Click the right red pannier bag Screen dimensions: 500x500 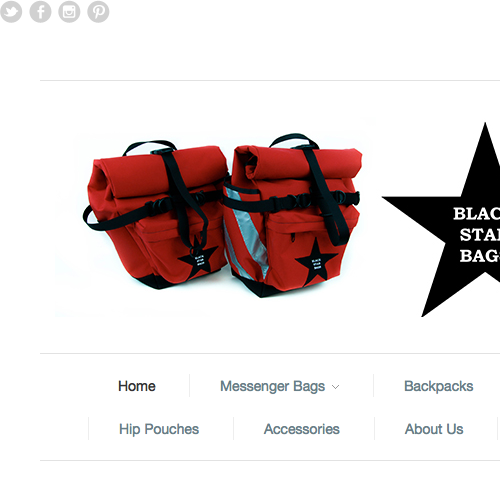point(293,215)
